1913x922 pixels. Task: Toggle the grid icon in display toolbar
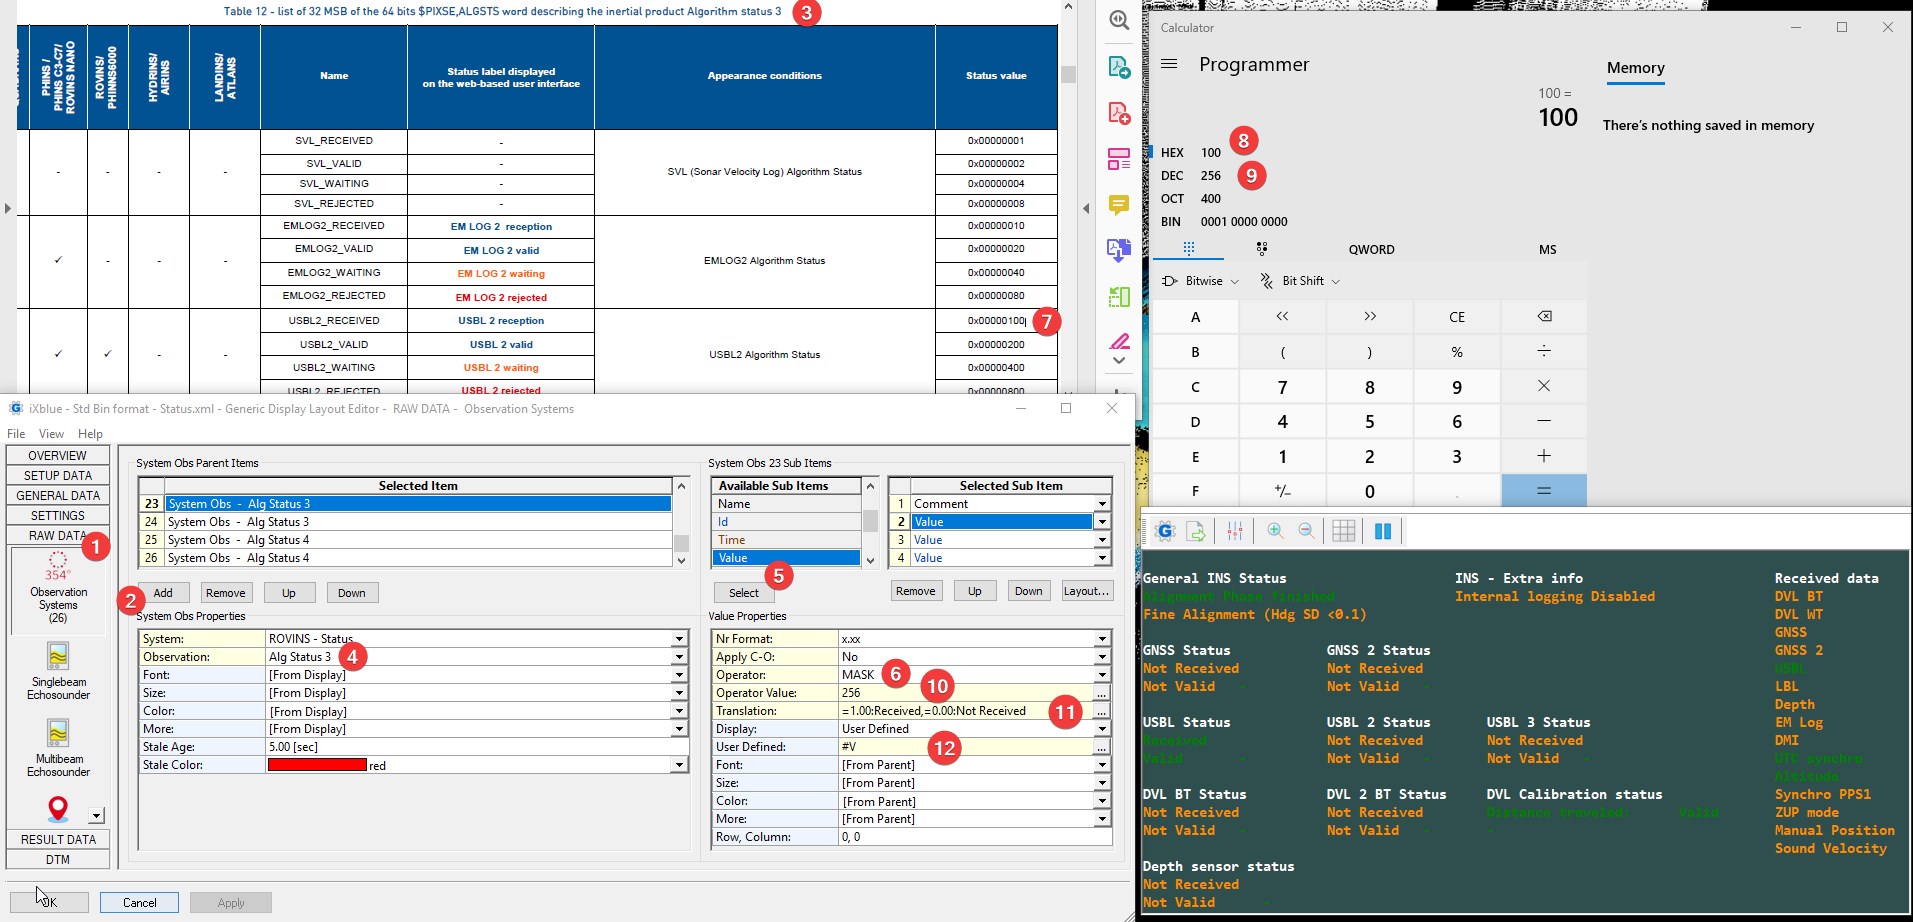(1343, 532)
